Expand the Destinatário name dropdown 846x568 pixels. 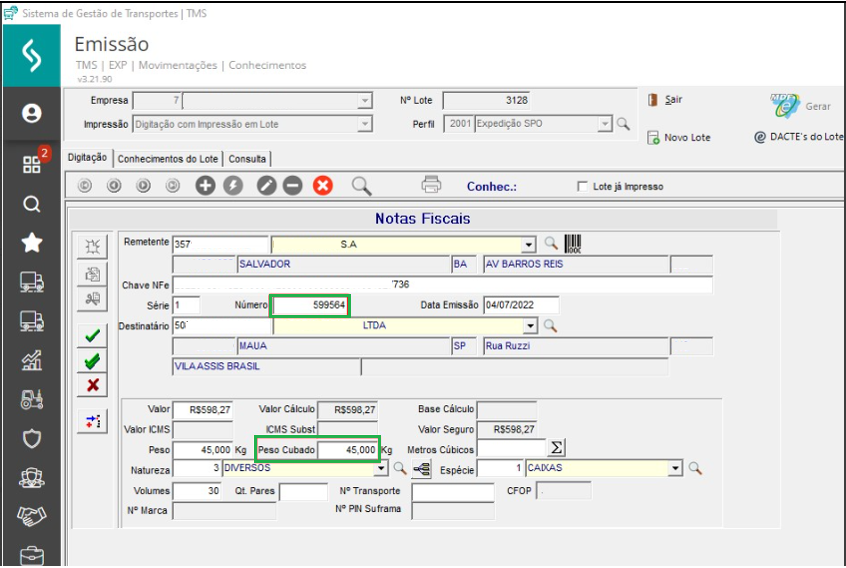coord(529,326)
